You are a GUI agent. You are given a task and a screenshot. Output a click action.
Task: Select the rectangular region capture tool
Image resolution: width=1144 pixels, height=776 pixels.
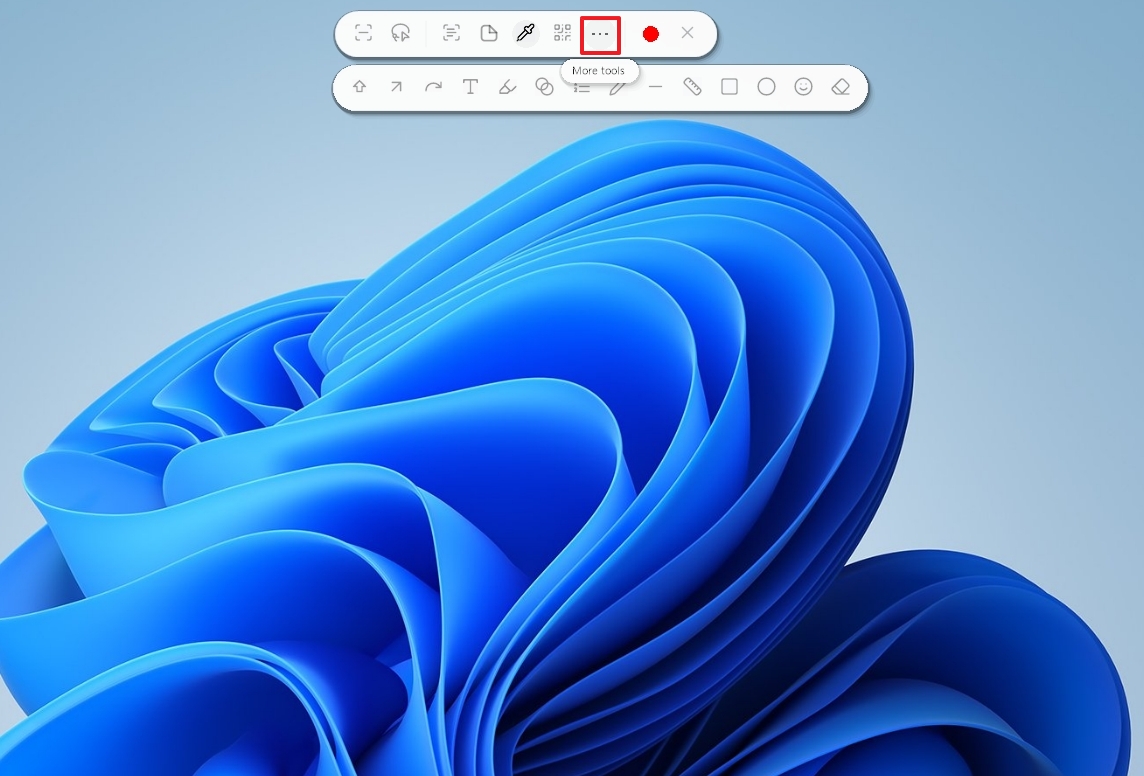coord(363,33)
